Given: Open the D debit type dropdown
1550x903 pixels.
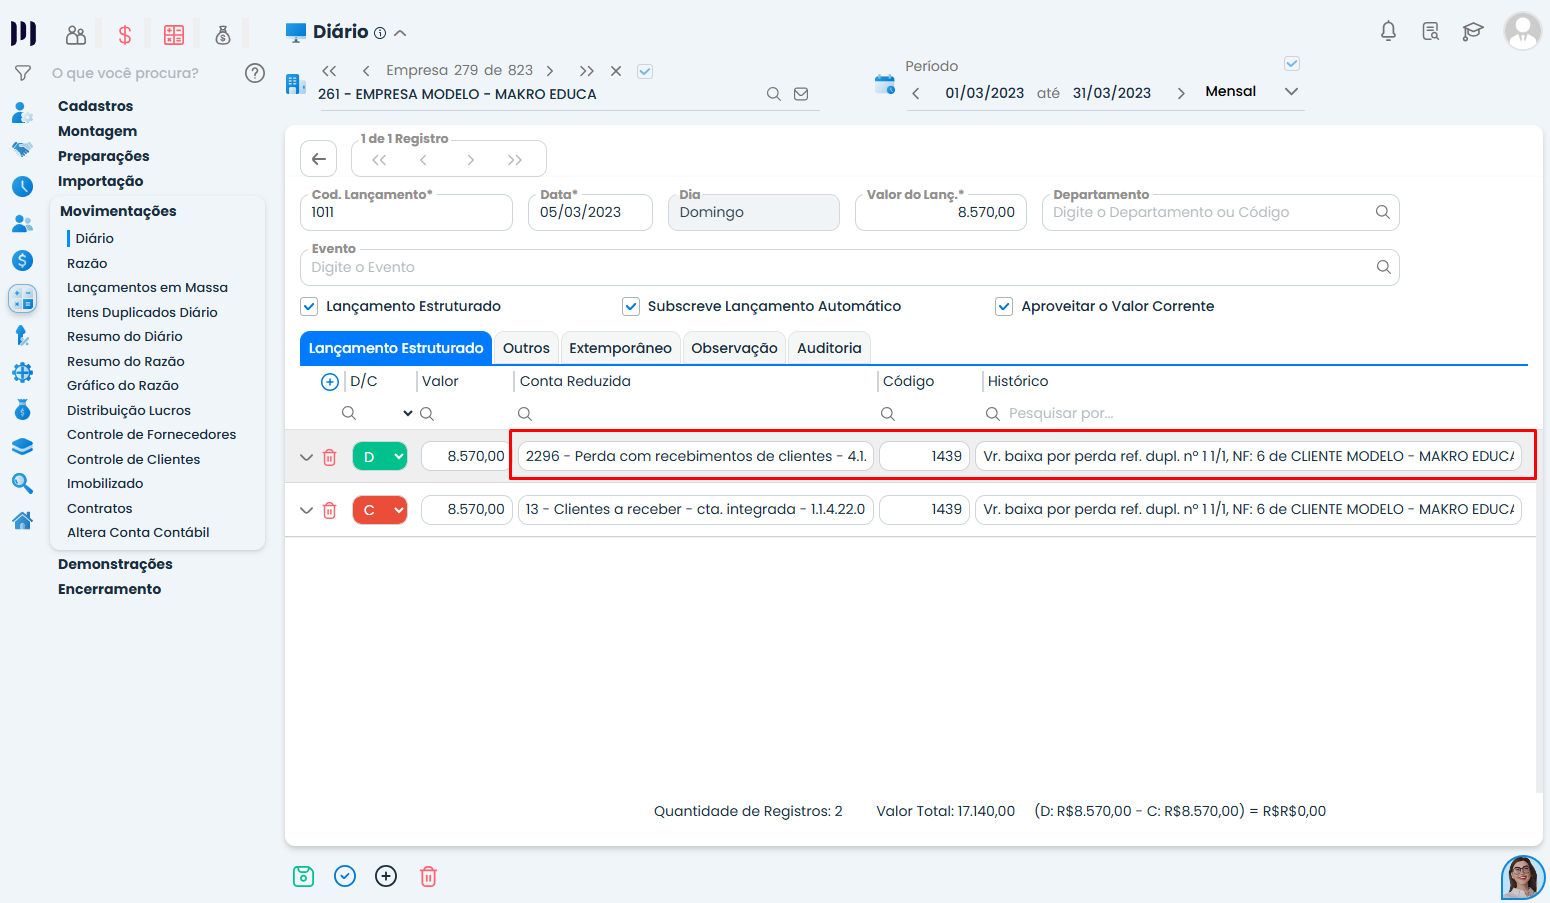Looking at the screenshot, I should pos(380,457).
